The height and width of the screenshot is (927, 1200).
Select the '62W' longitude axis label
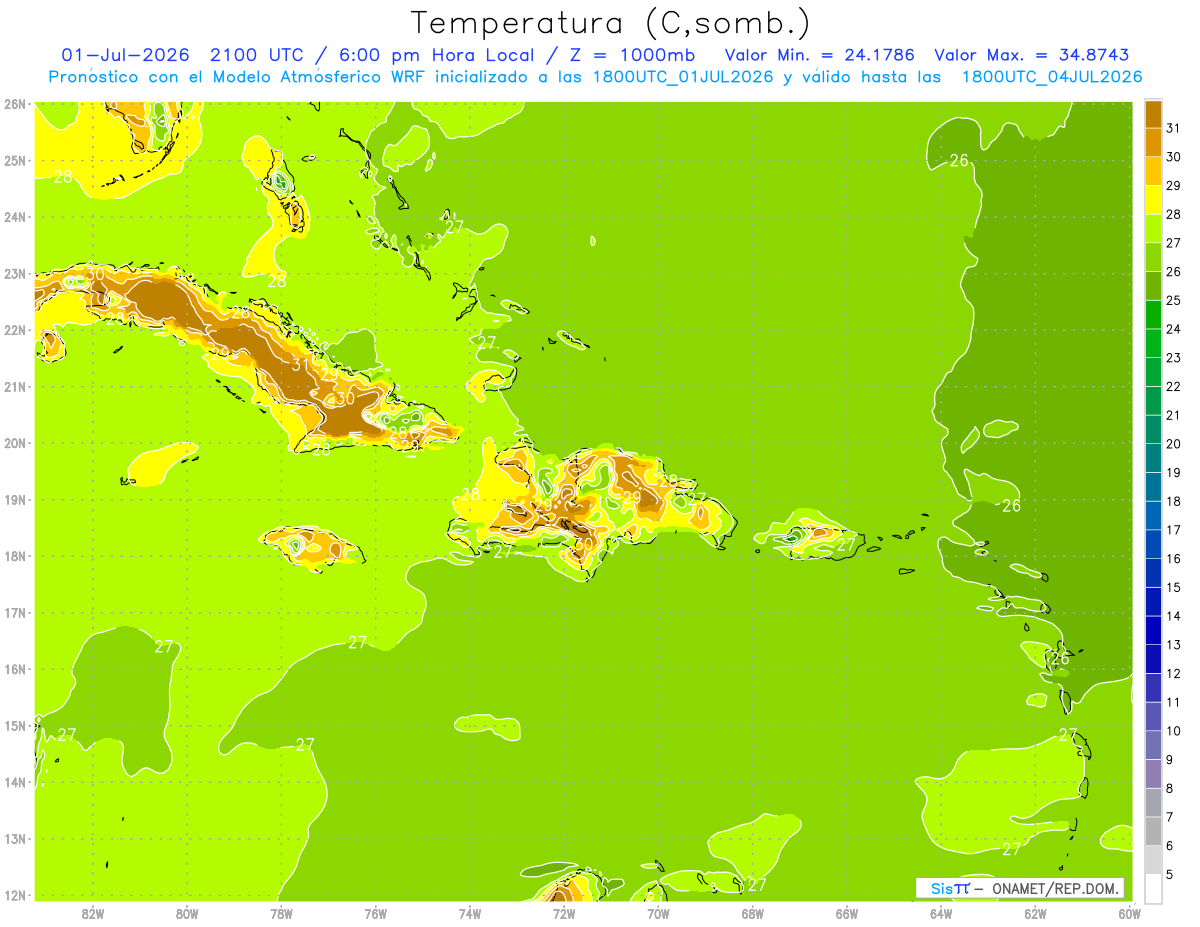(x=1035, y=913)
